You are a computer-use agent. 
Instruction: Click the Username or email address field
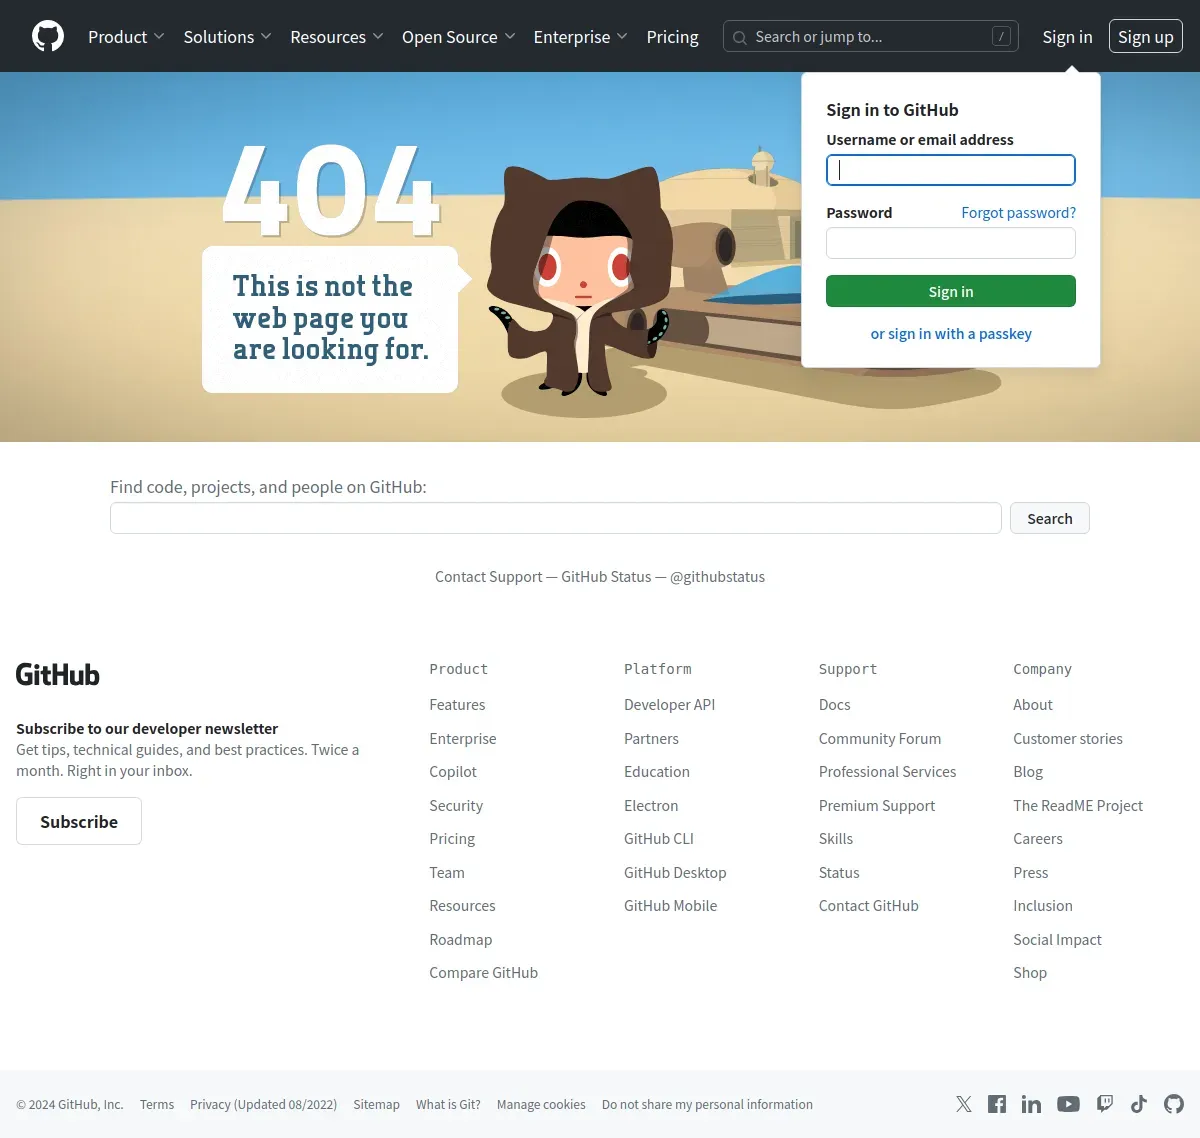[951, 170]
